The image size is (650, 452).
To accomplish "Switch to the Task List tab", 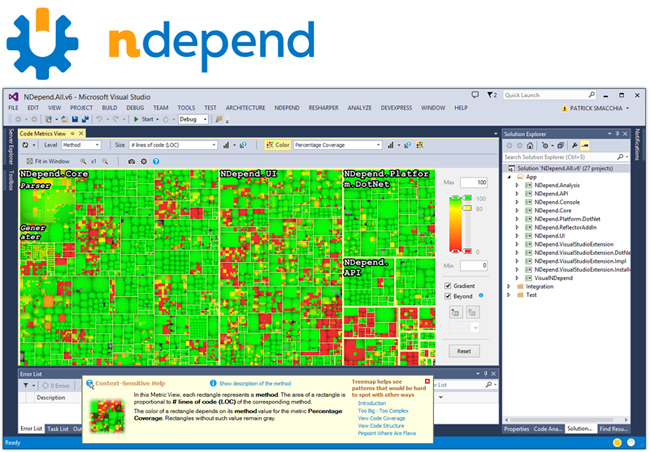I will click(x=58, y=429).
